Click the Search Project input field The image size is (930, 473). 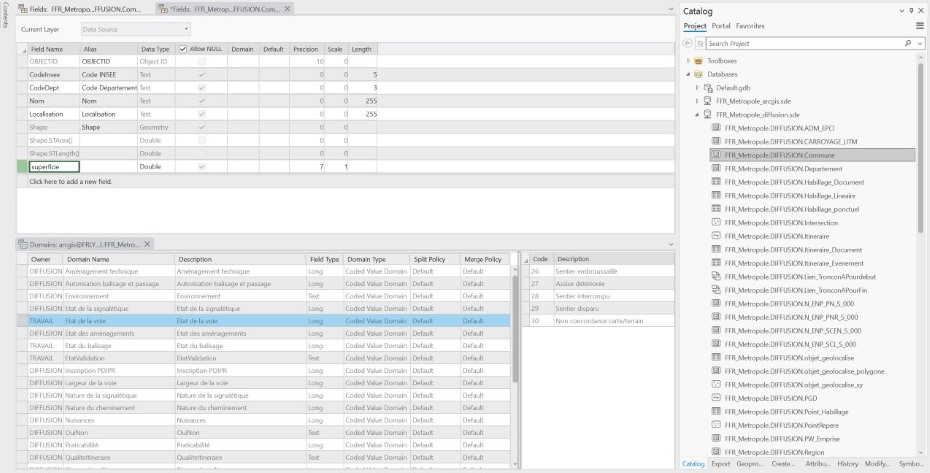pos(800,44)
